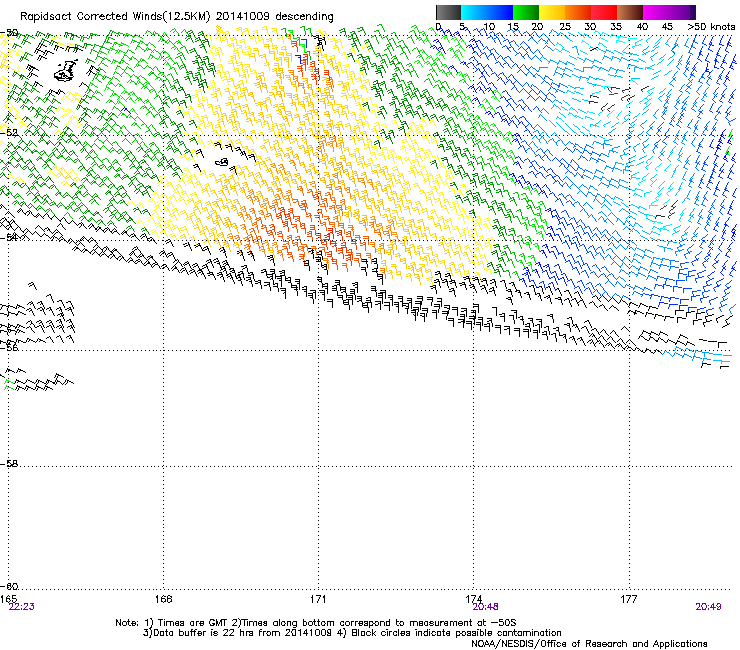Click the 'Black circles indicate possible contamination' note
This screenshot has width=740, height=650.
(x=448, y=633)
